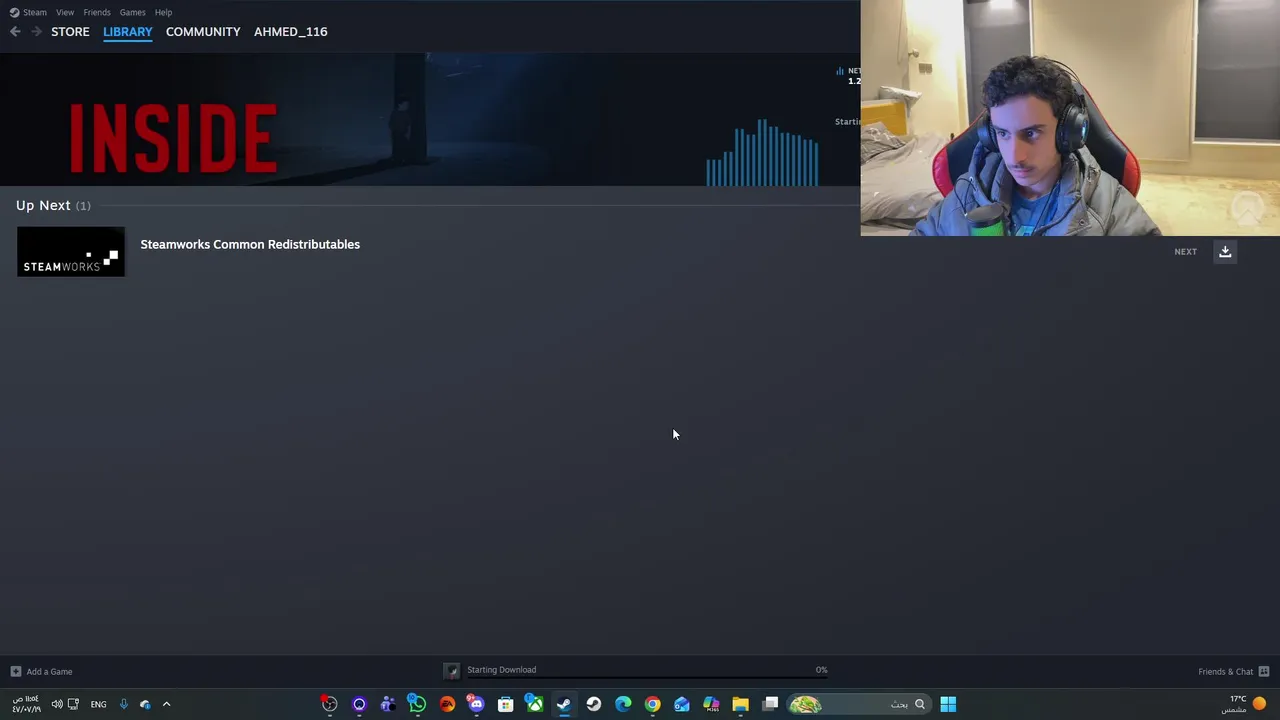
Task: Click the microphone tray icon
Action: tap(124, 704)
